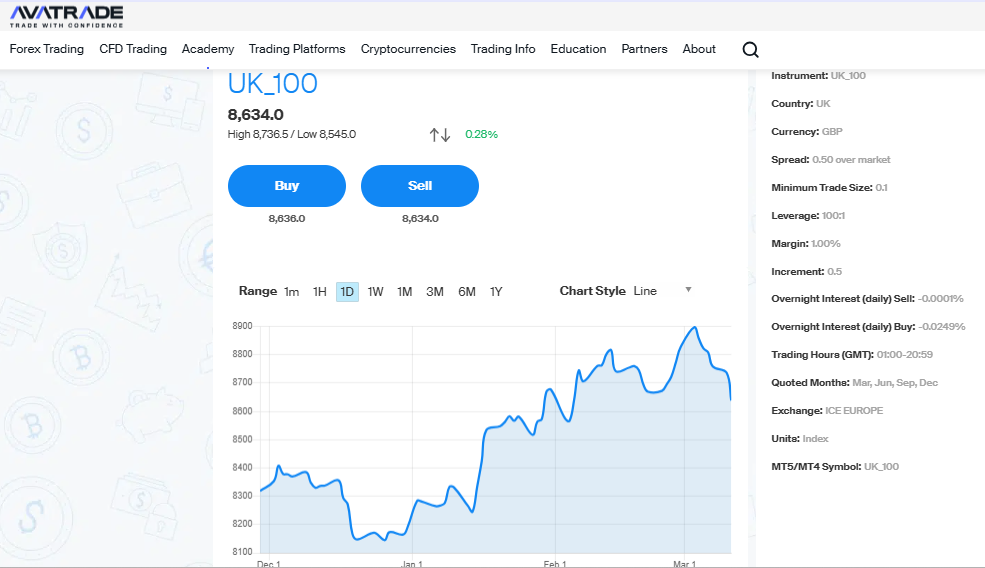Viewport: 985px width, 568px height.
Task: Click the Leverage: 100:1 row
Action: pyautogui.click(x=808, y=216)
